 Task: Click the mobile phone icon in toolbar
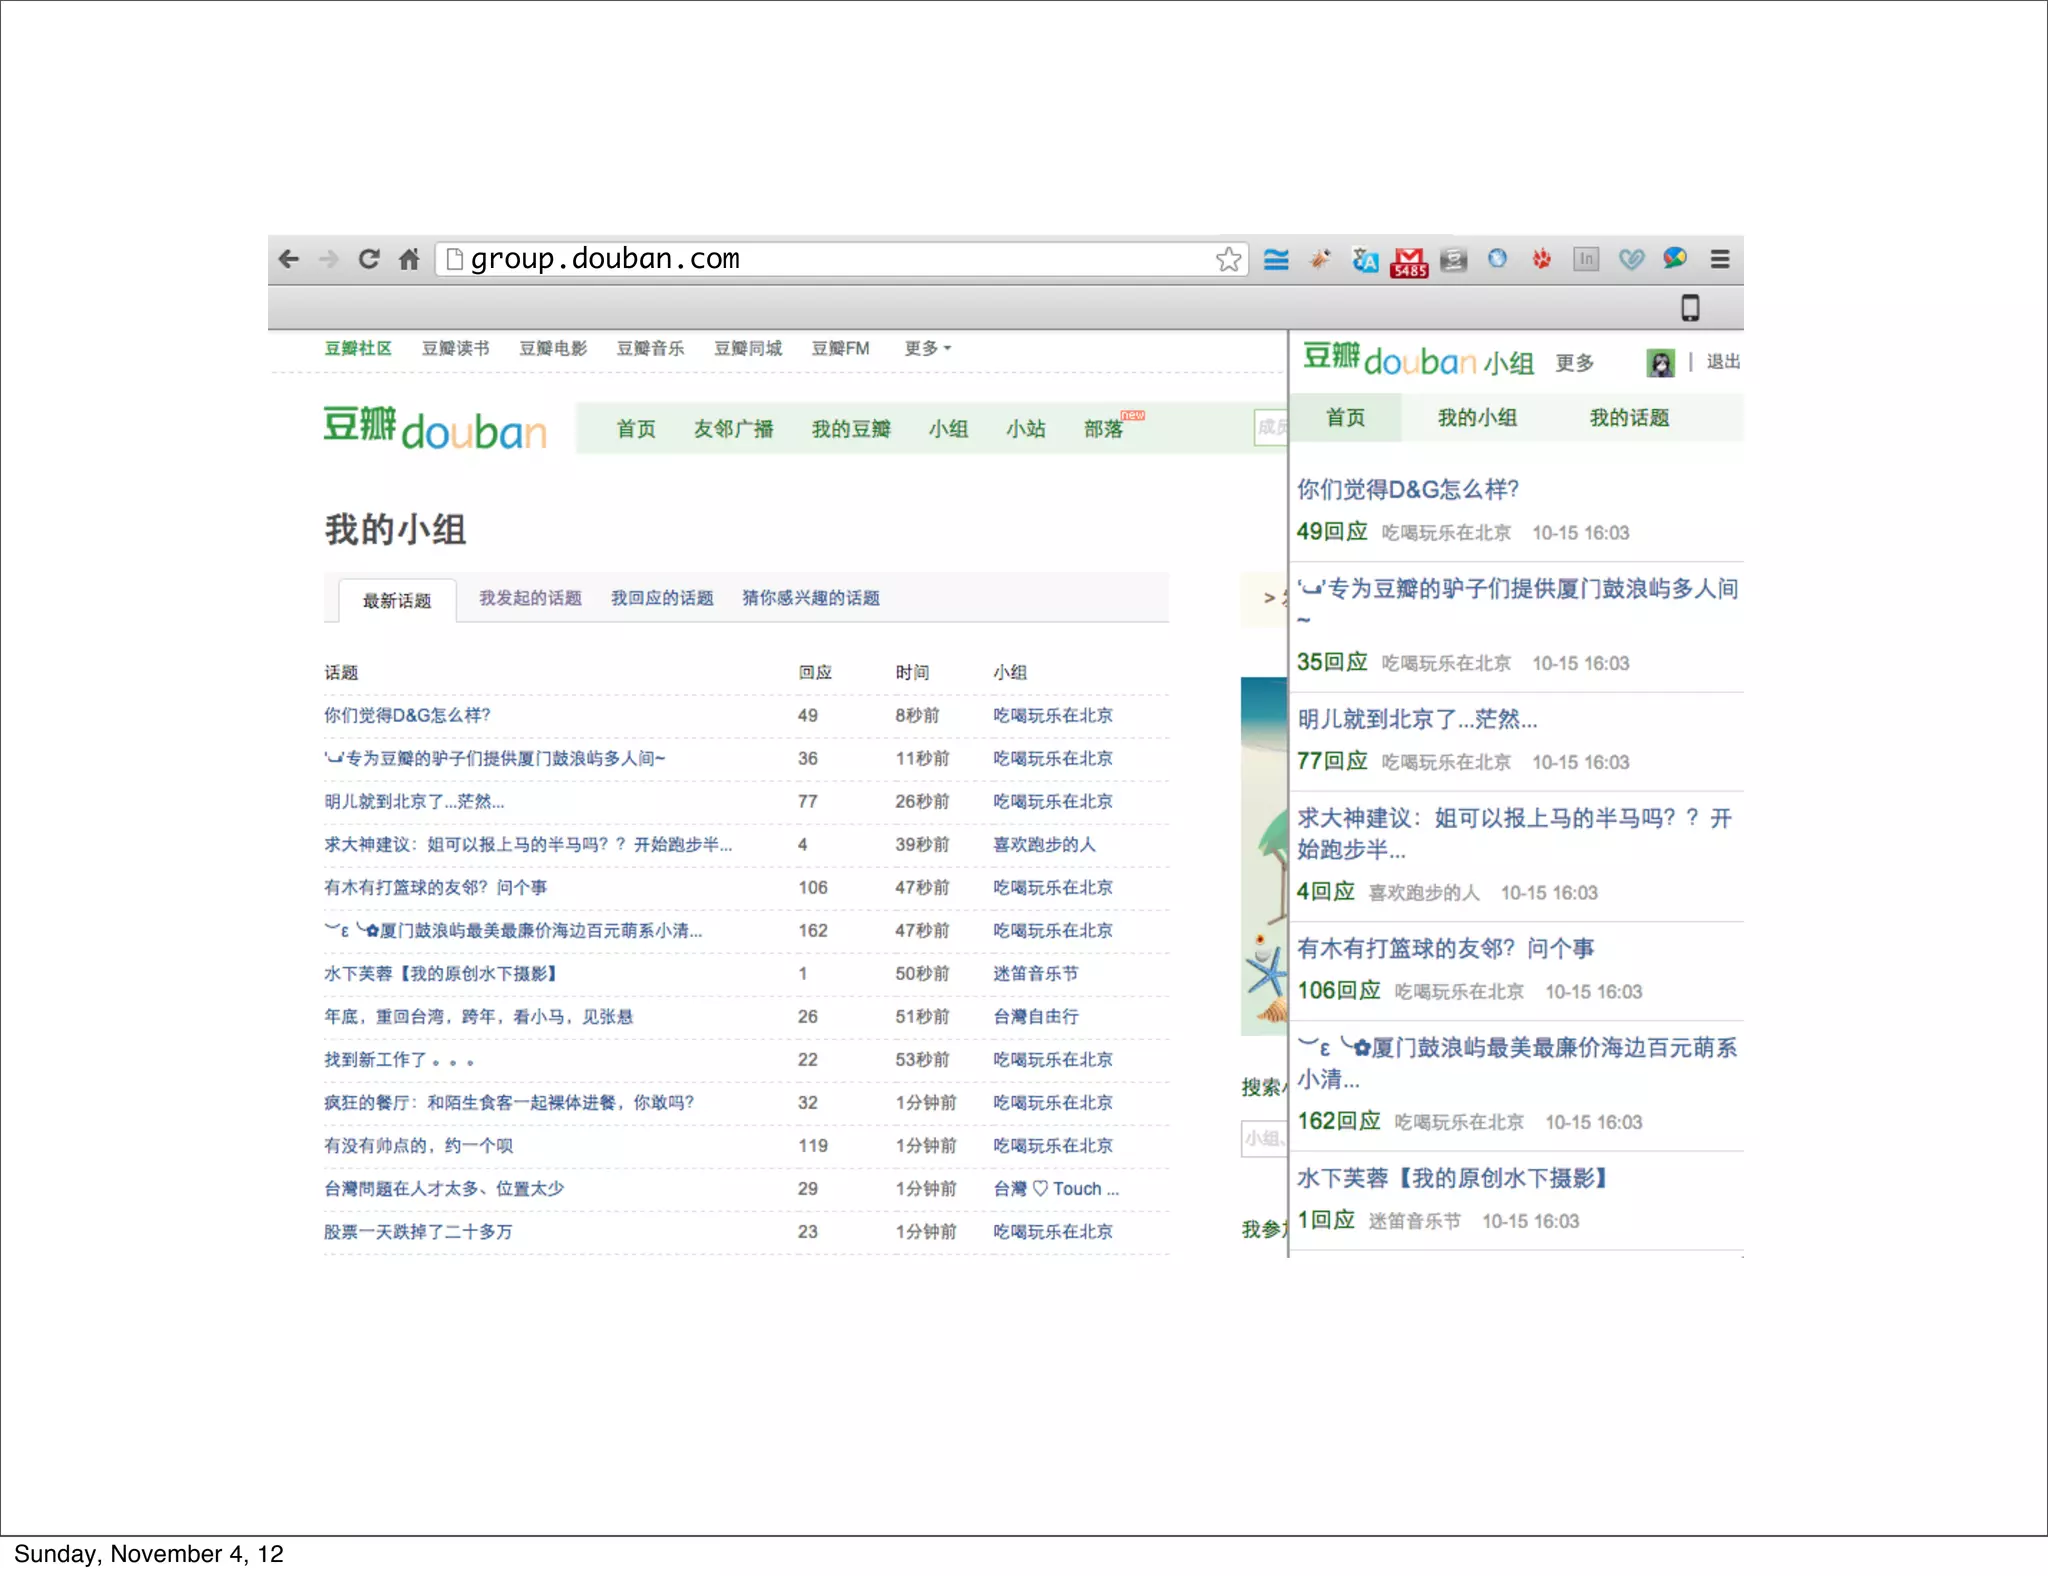(x=1690, y=308)
